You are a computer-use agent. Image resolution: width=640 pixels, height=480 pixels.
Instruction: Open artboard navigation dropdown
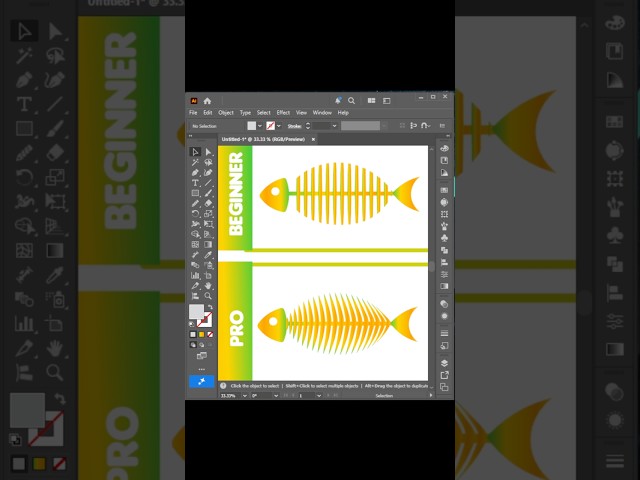(319, 396)
